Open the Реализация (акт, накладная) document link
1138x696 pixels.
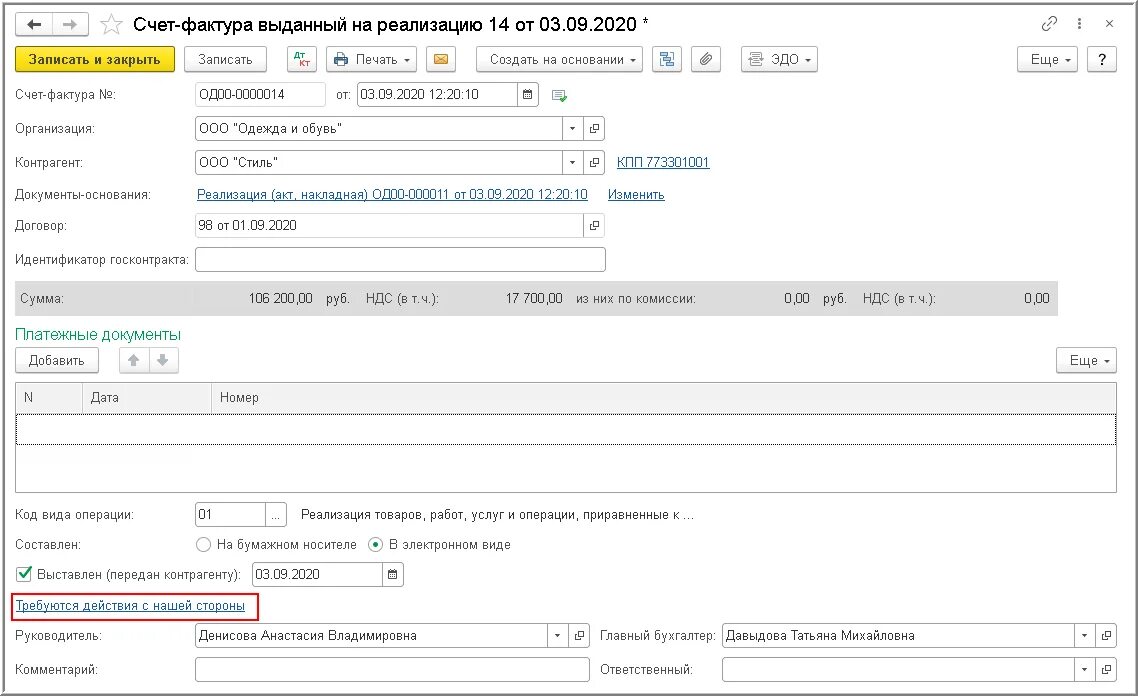(392, 195)
